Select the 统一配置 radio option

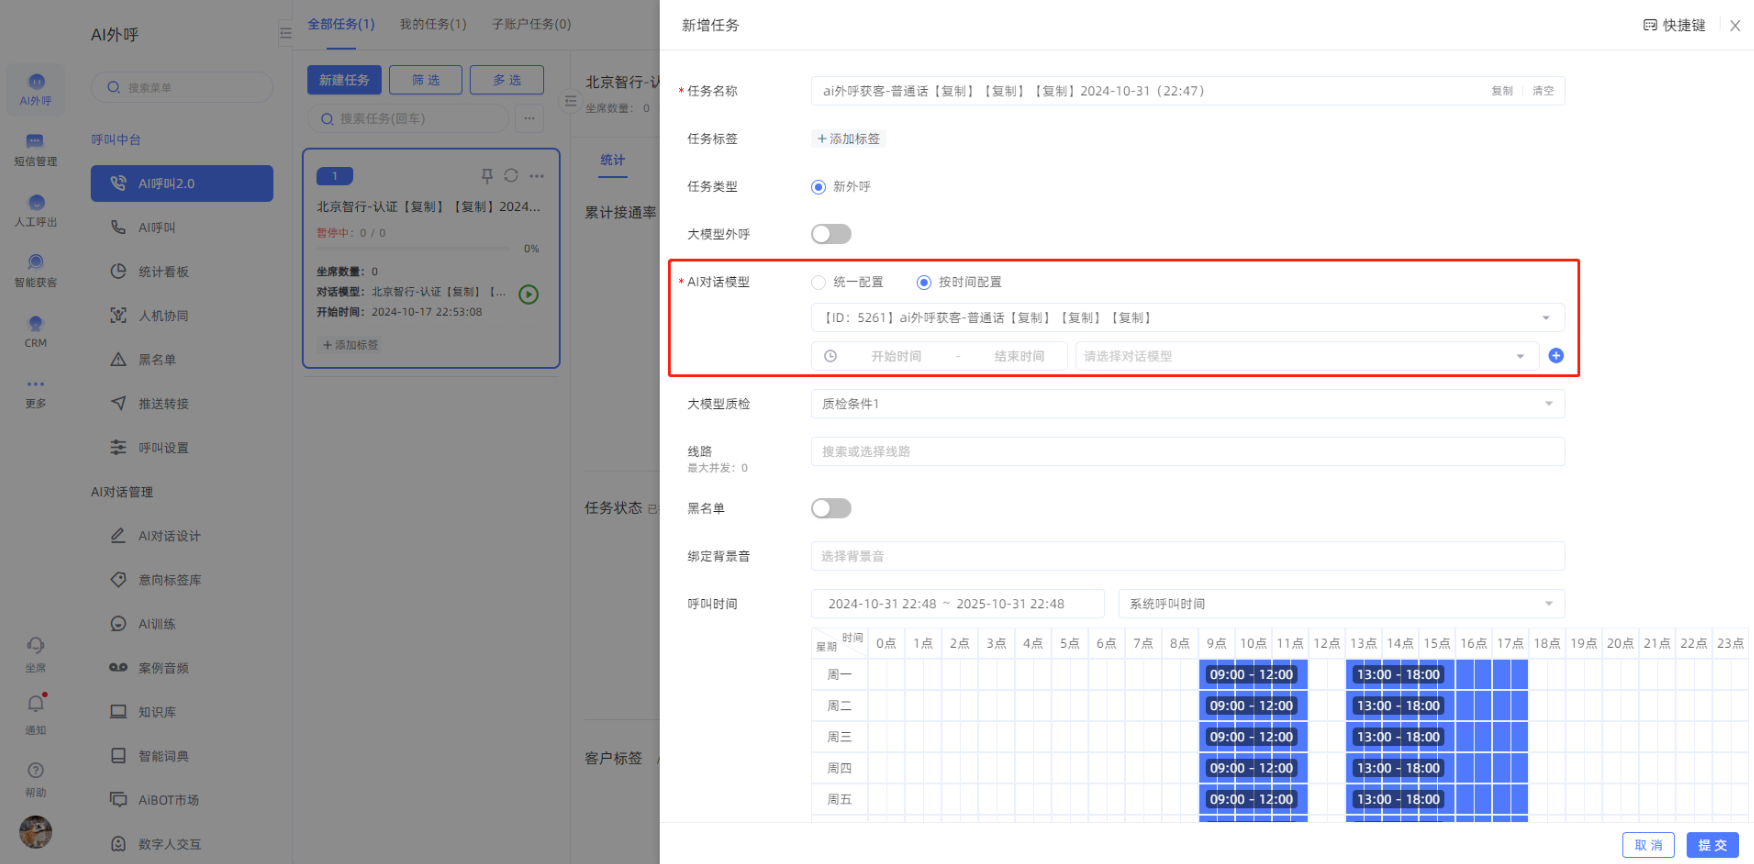point(819,282)
